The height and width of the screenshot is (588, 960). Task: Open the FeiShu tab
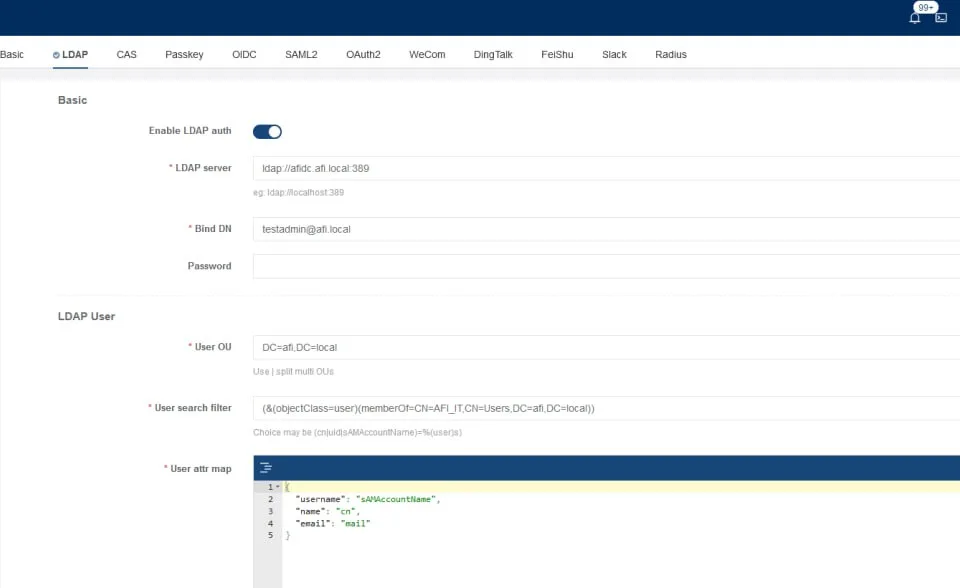[x=557, y=55]
